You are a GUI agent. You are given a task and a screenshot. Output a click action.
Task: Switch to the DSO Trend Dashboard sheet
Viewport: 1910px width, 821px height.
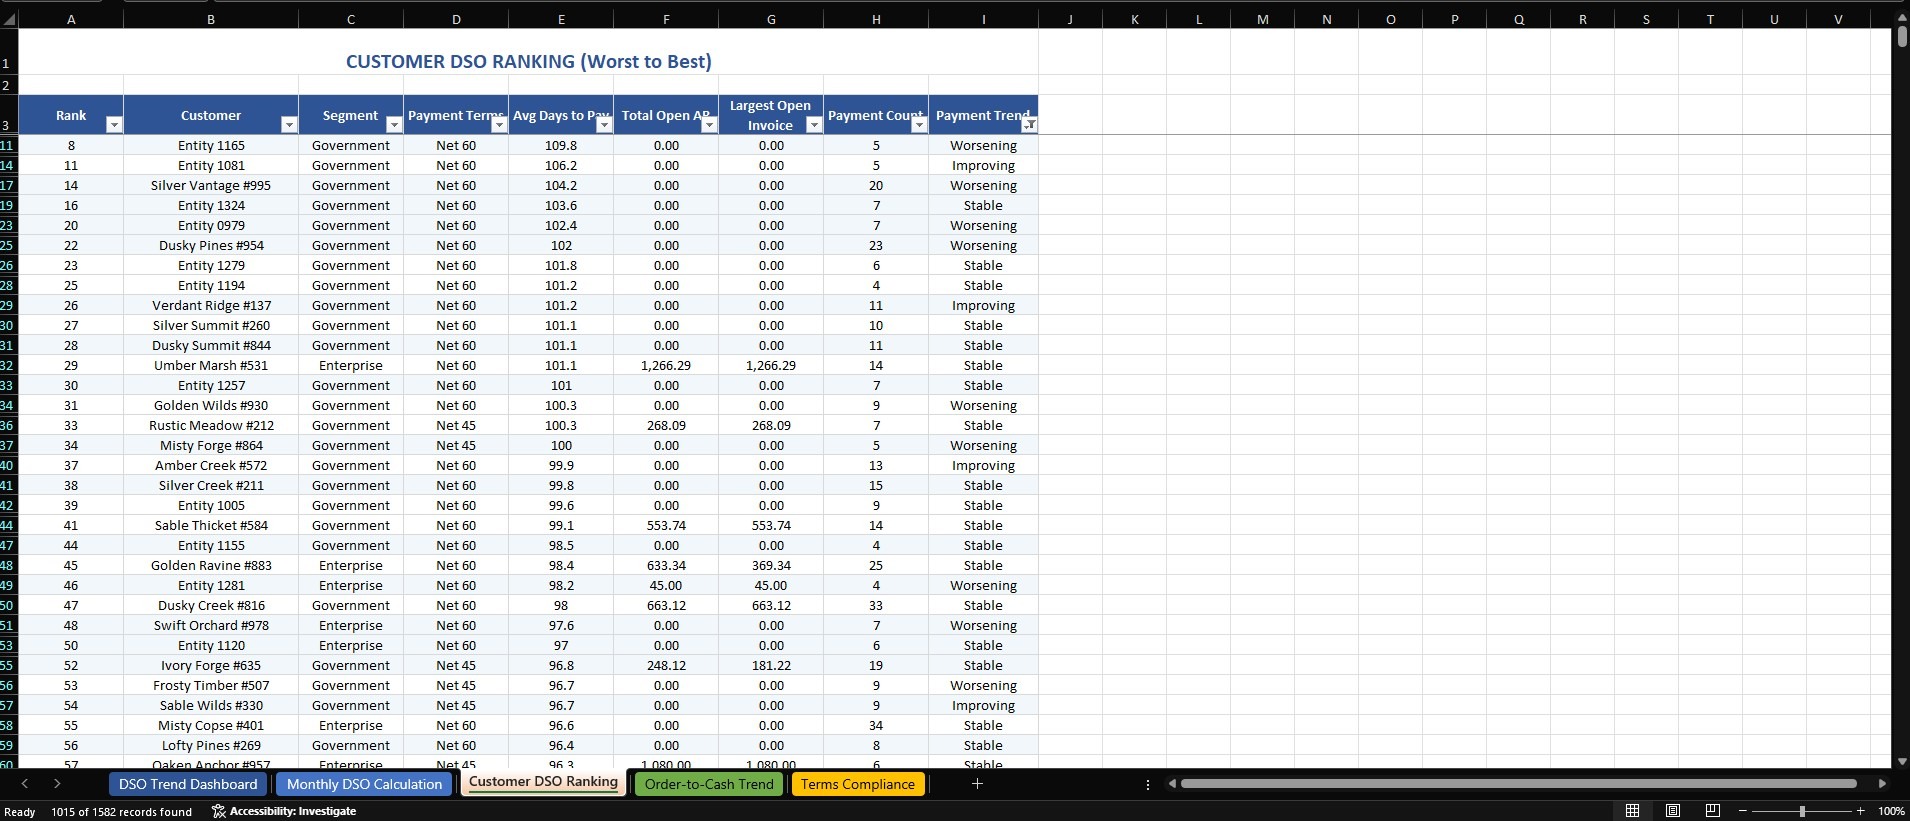coord(188,784)
